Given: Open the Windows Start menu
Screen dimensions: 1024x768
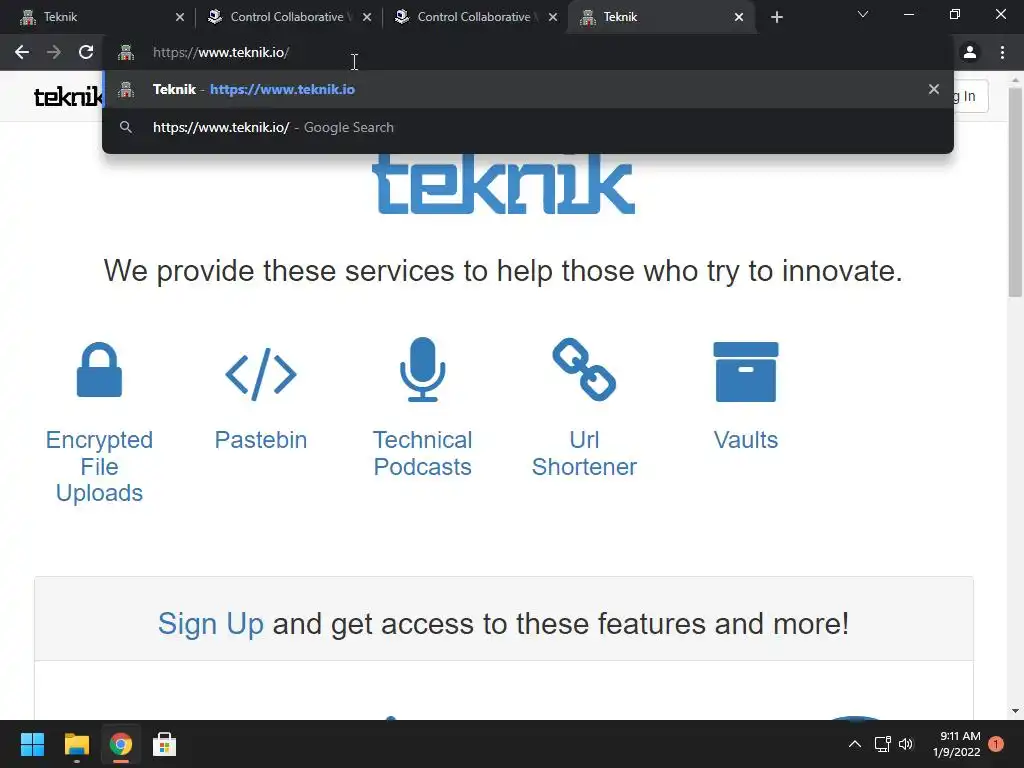Looking at the screenshot, I should [32, 744].
